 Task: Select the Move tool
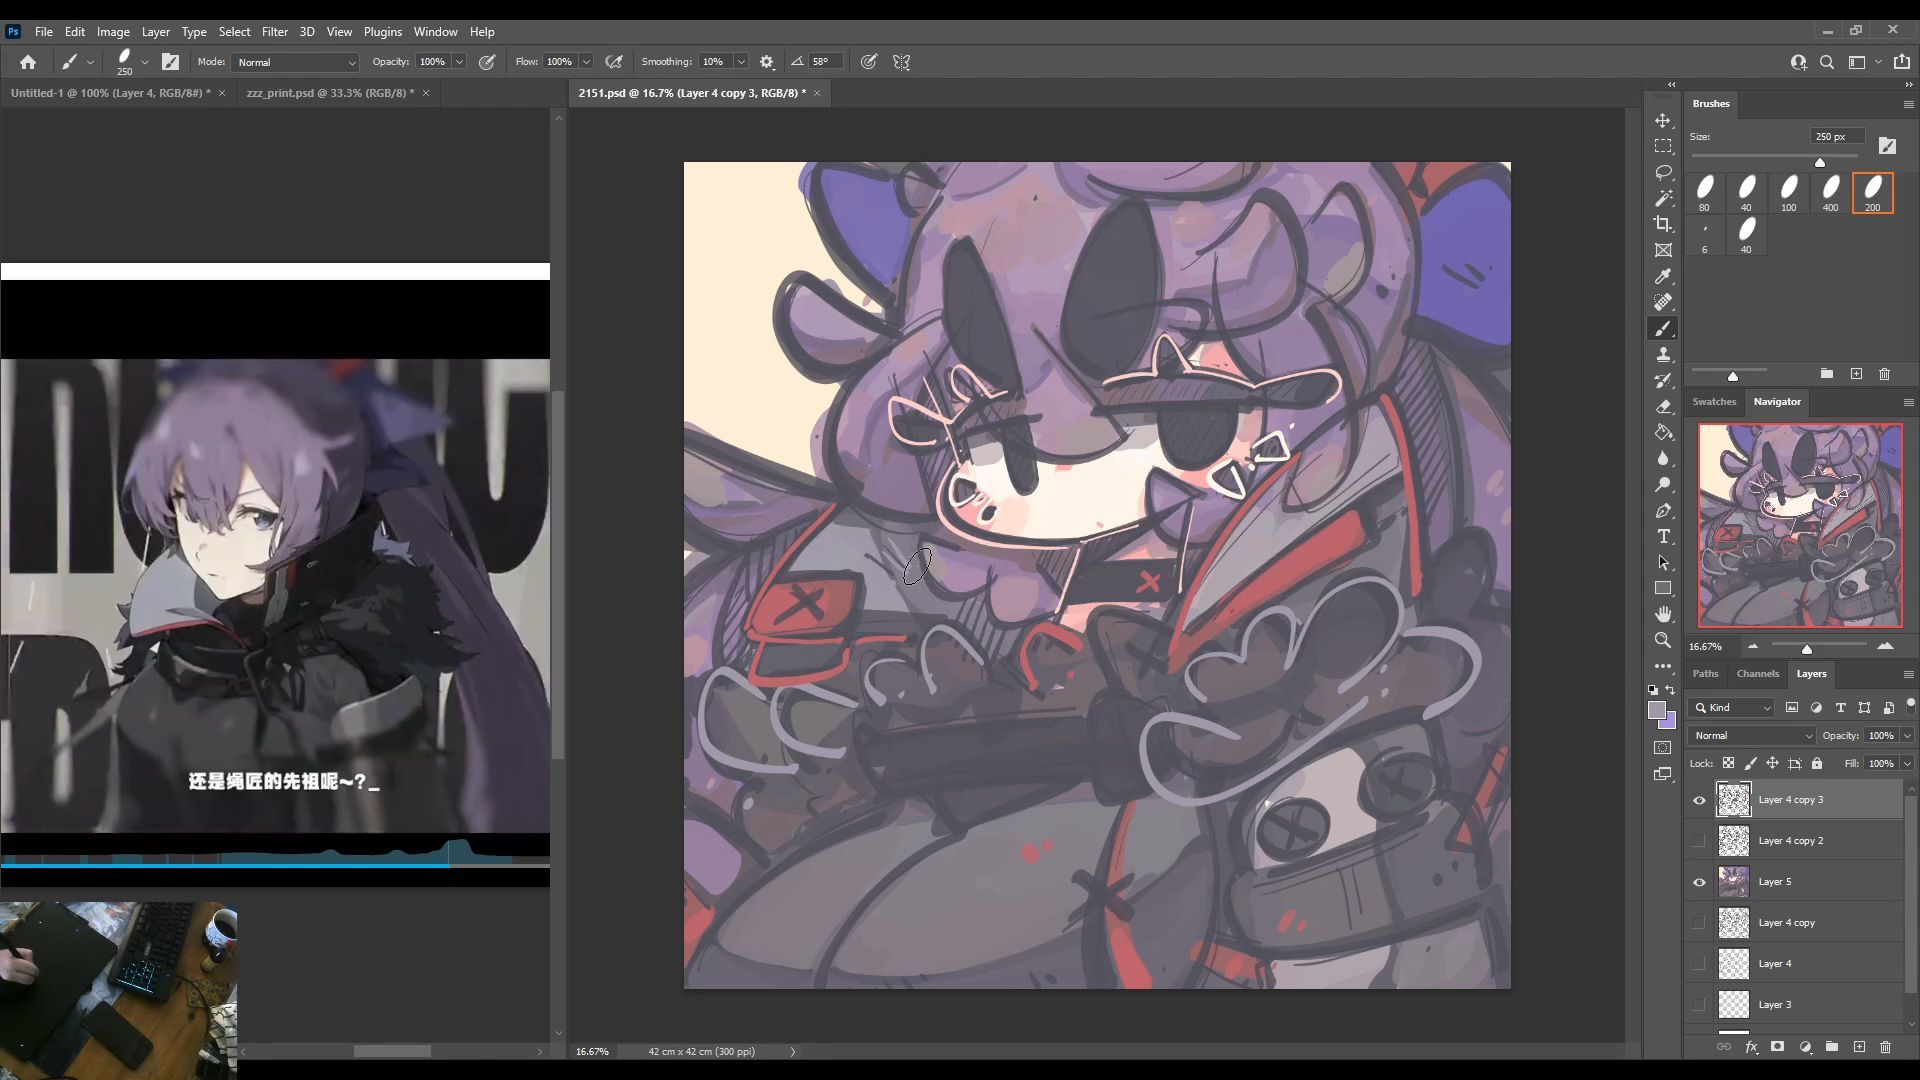point(1663,120)
